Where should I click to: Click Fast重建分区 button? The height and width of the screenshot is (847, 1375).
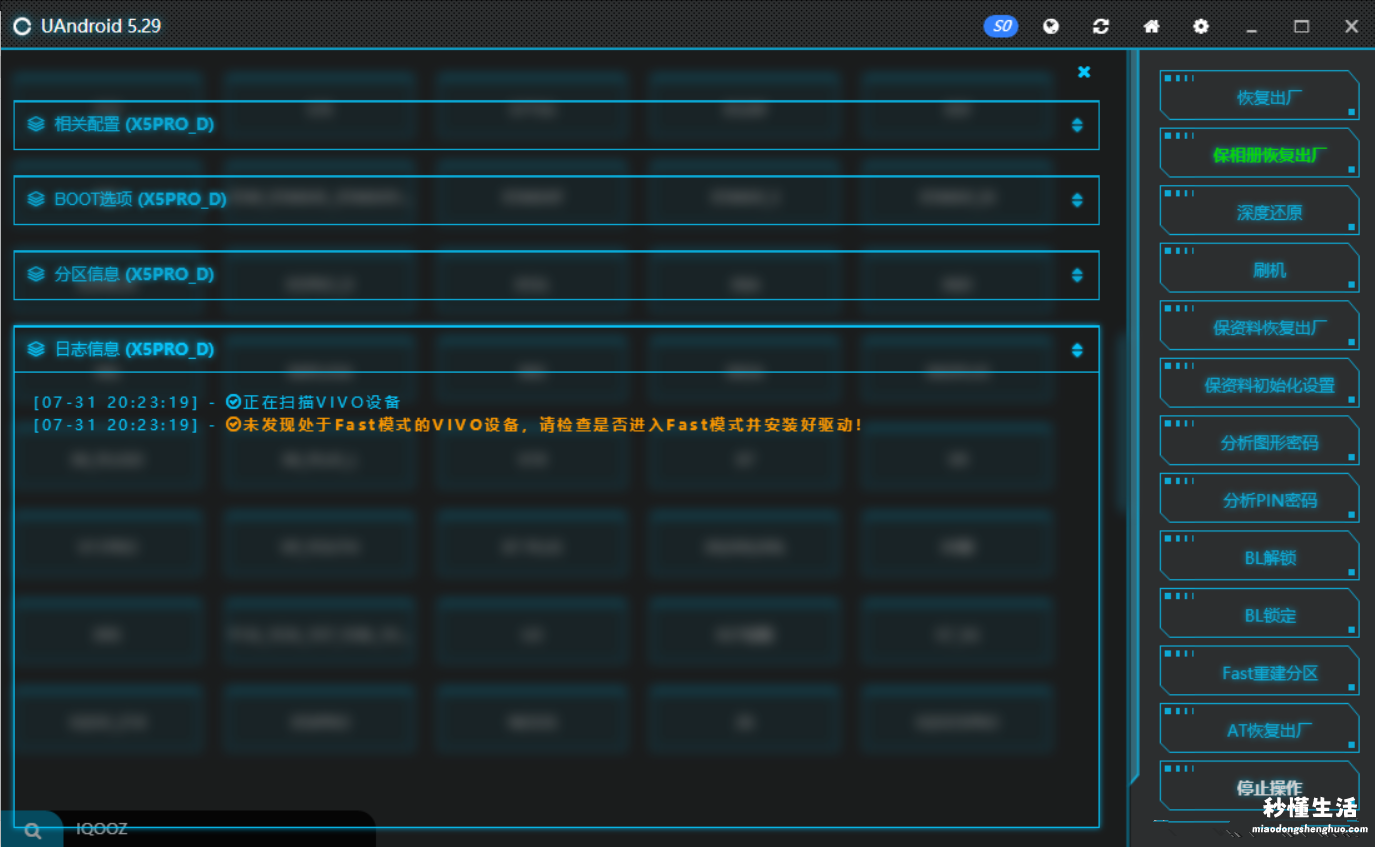tap(1260, 670)
